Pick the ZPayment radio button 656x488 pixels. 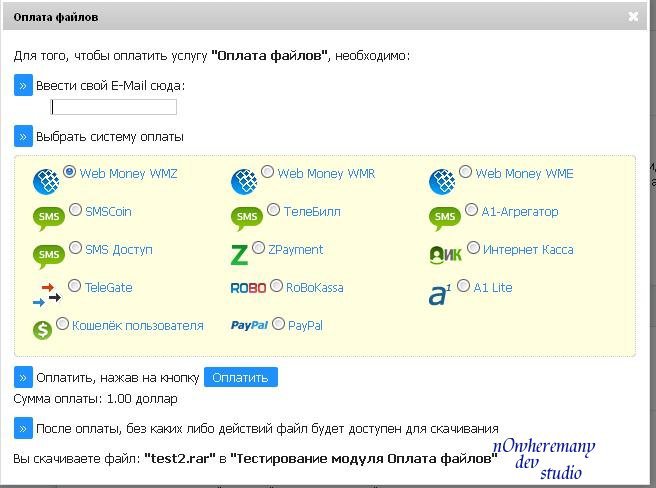259,248
